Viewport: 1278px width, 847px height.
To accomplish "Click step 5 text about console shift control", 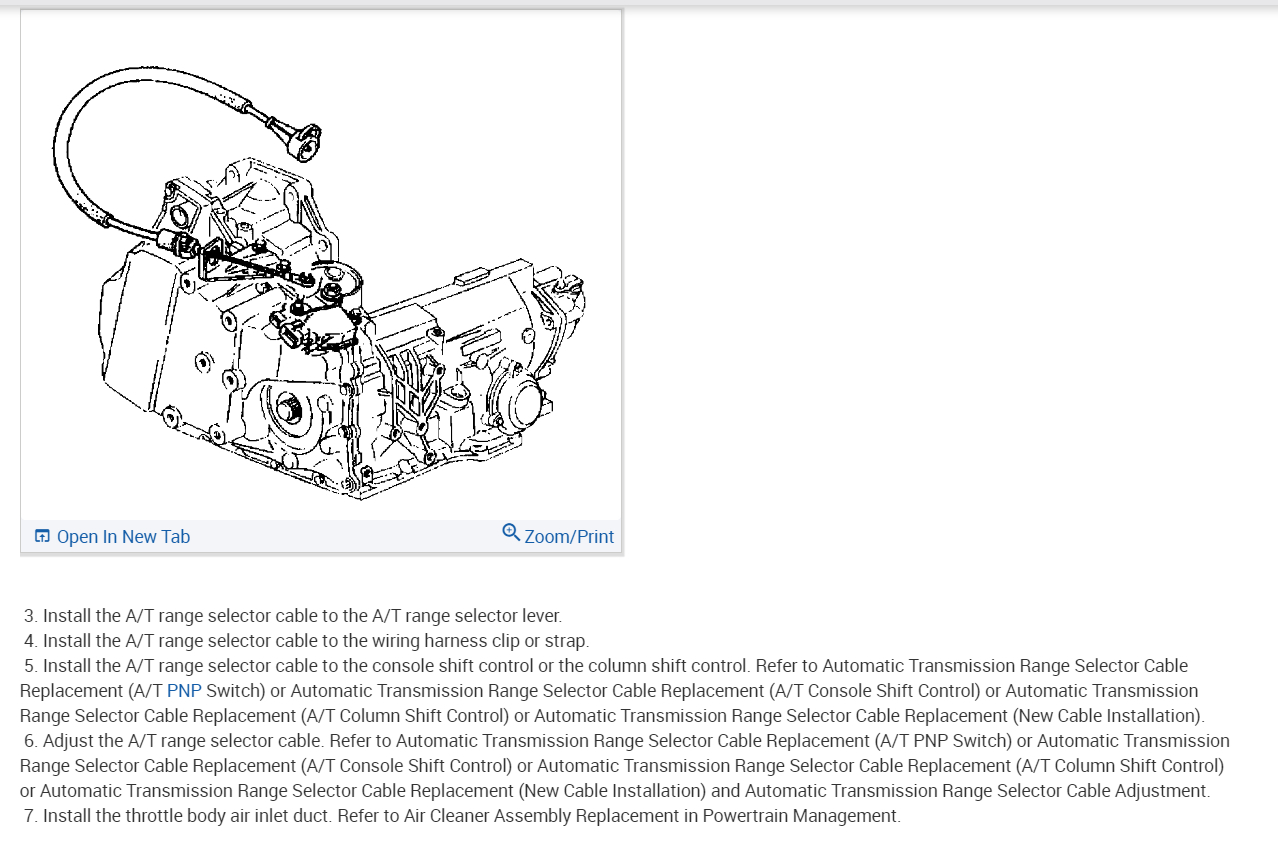I will point(612,691).
